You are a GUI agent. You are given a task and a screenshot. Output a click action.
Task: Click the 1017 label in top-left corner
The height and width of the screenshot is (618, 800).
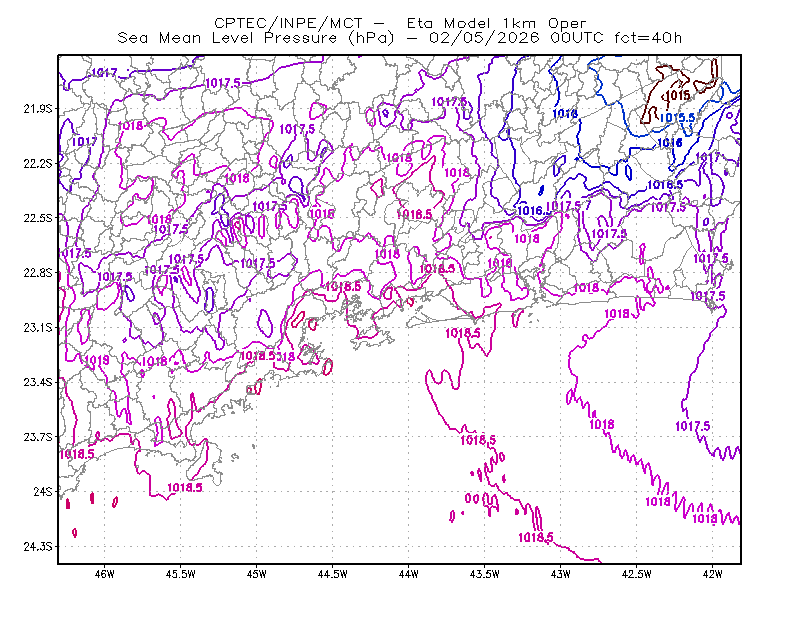coord(104,73)
